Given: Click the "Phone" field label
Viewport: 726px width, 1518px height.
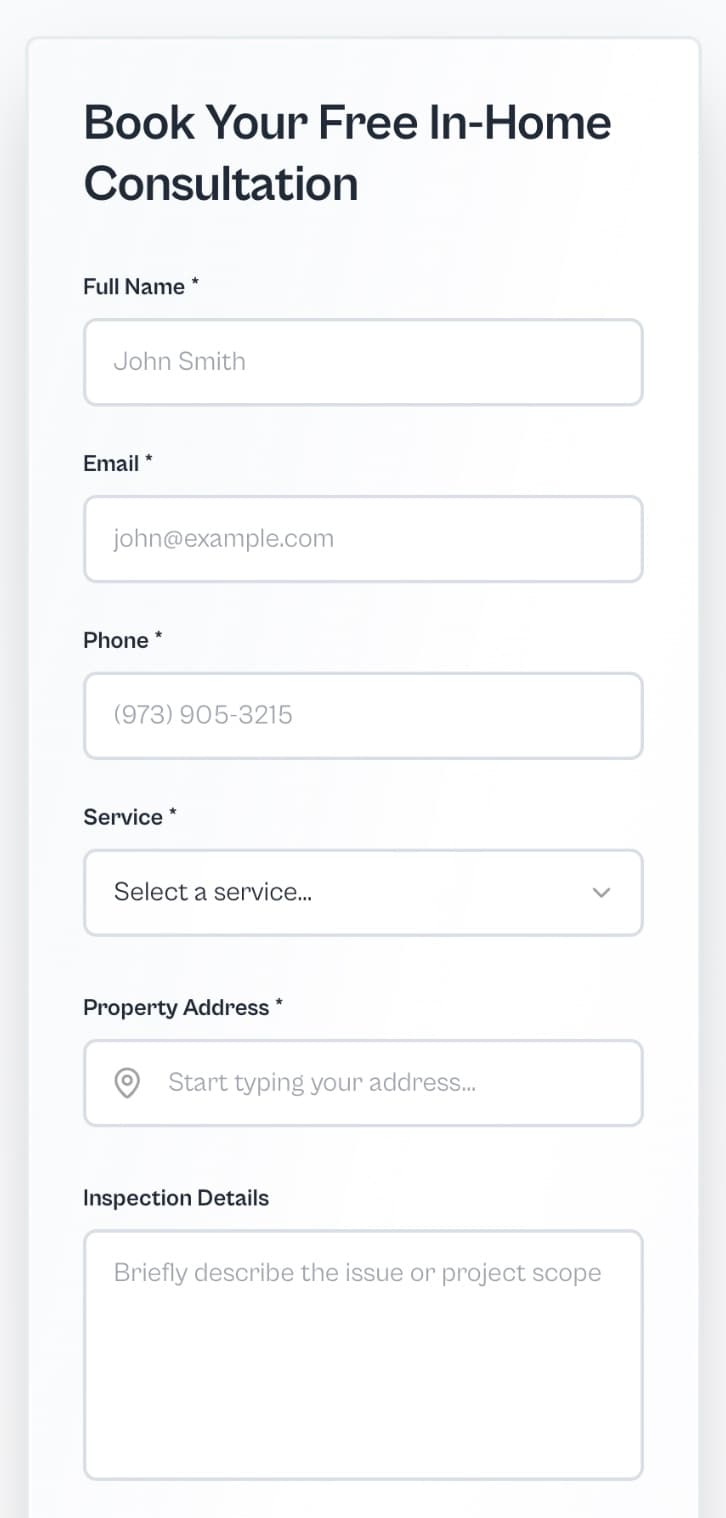Looking at the screenshot, I should point(116,641).
